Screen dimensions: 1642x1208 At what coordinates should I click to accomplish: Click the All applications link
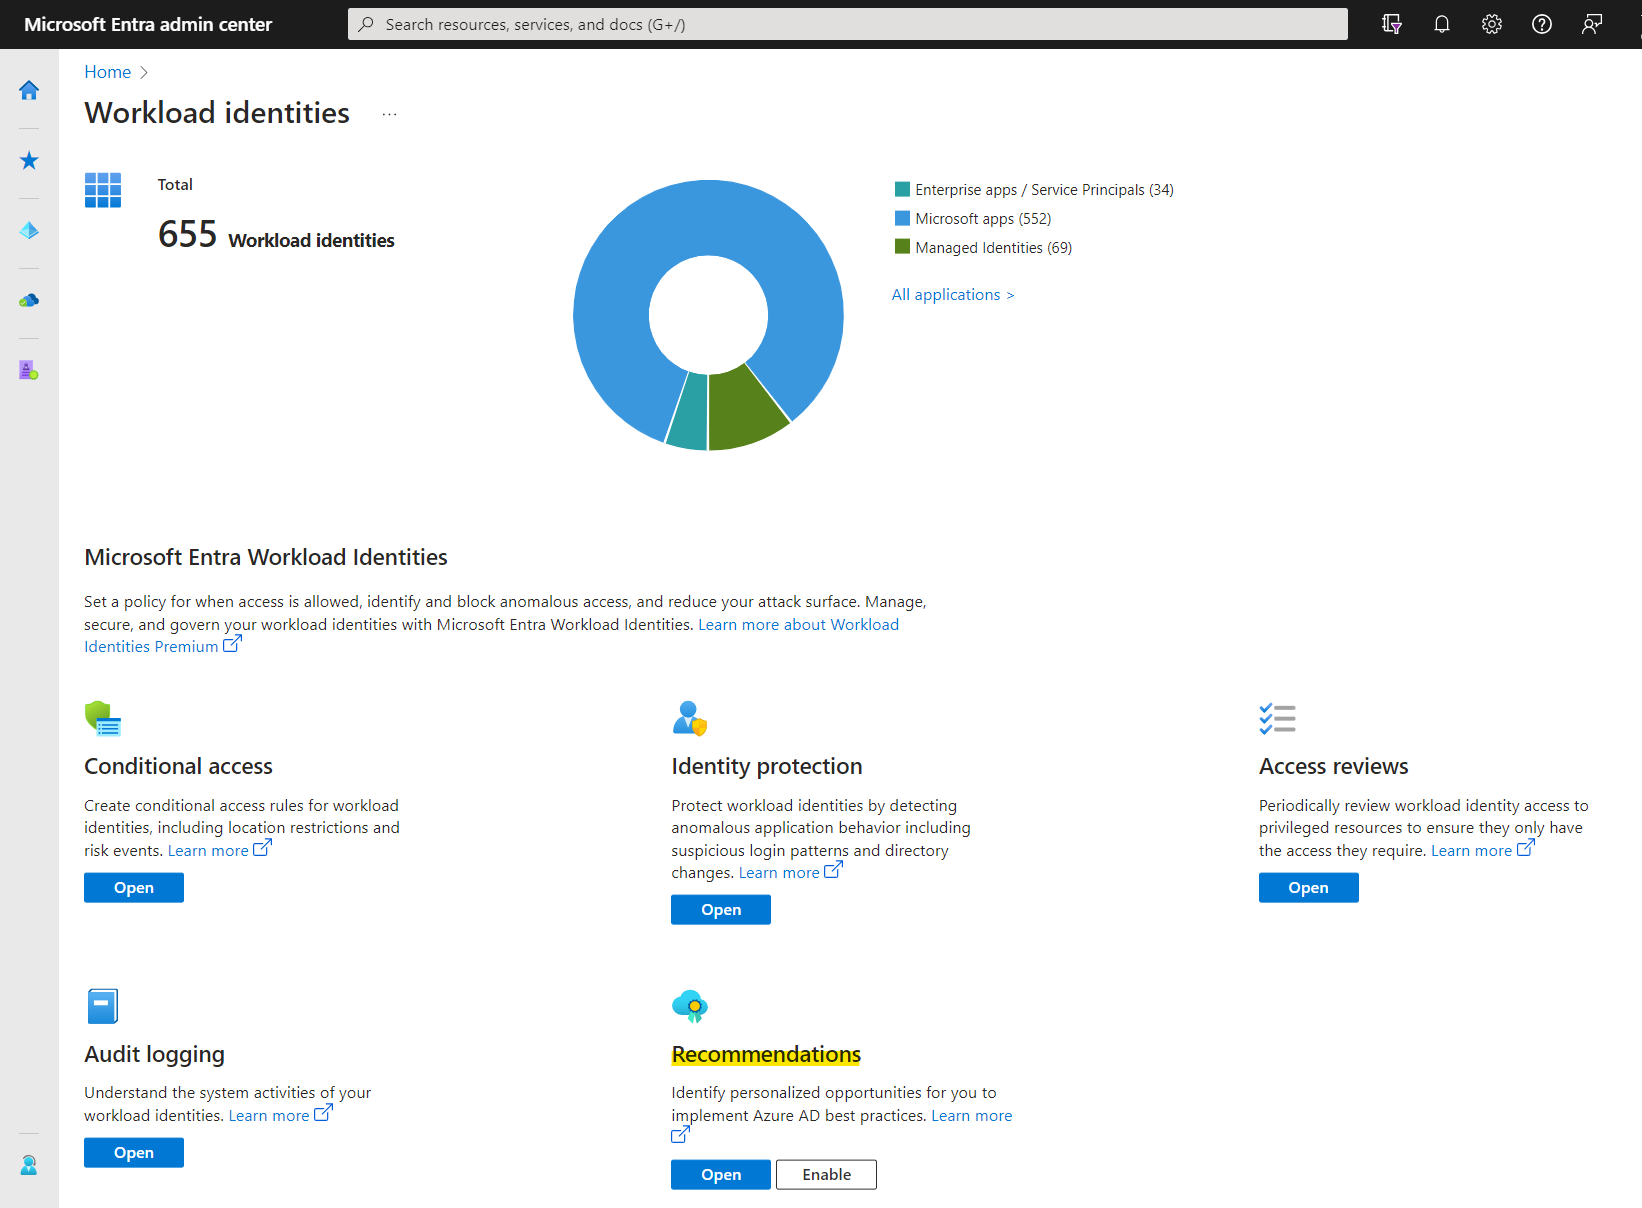pos(953,295)
